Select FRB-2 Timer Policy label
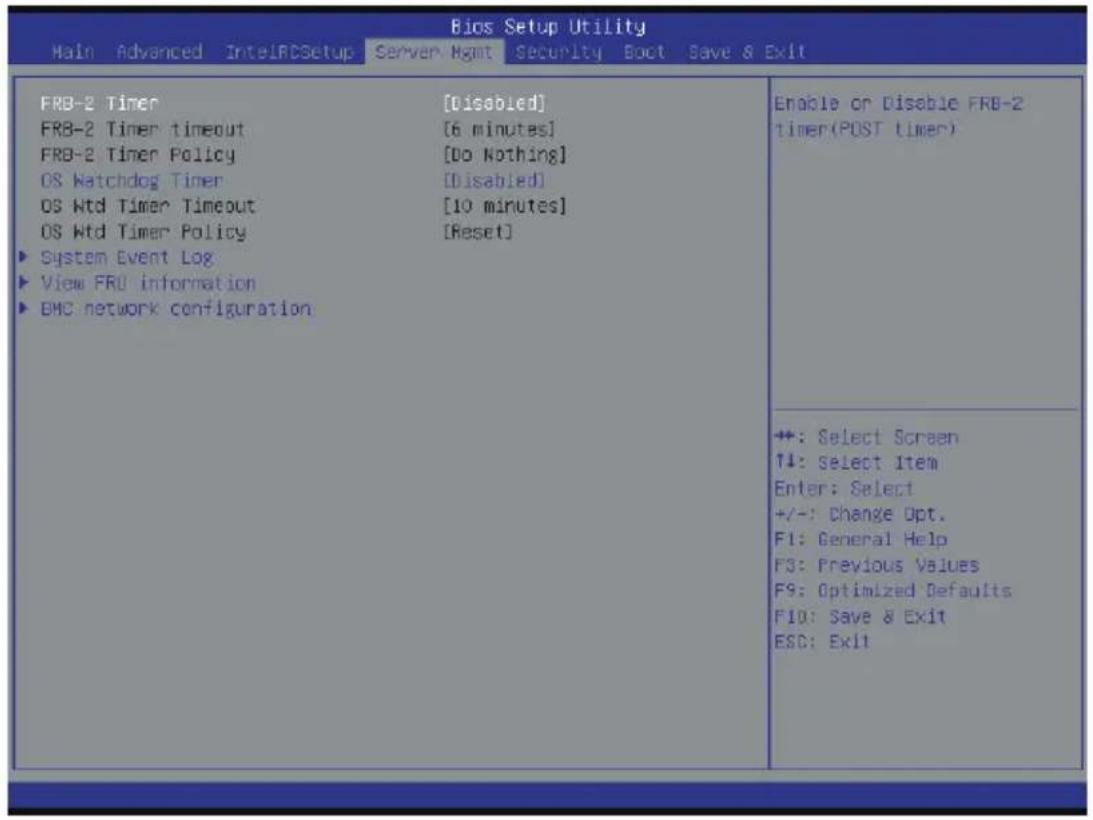Viewport: 1093px width, 820px height. [138, 155]
